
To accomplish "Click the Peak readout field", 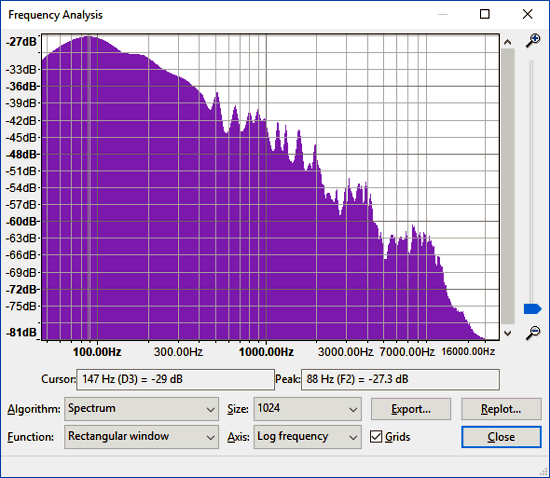I will point(400,379).
